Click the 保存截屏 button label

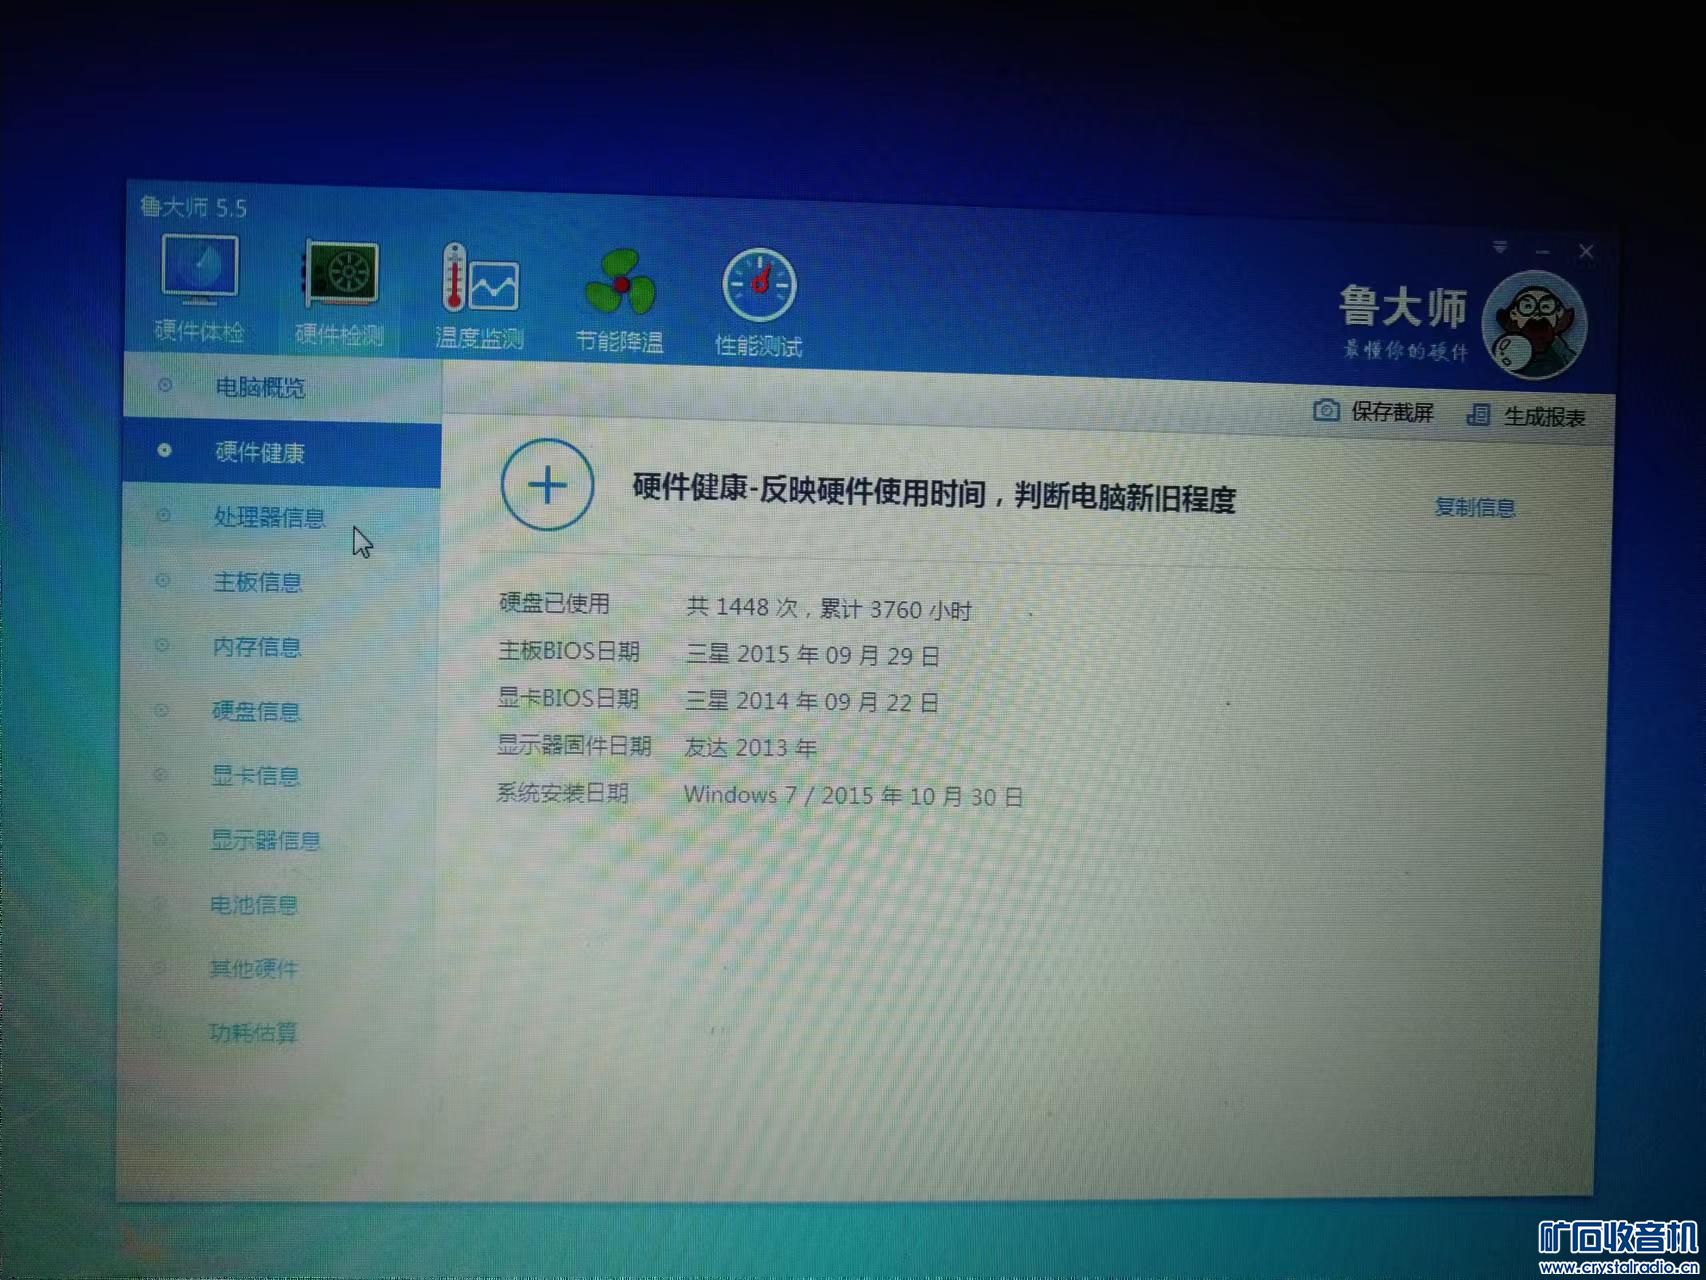pyautogui.click(x=1392, y=412)
